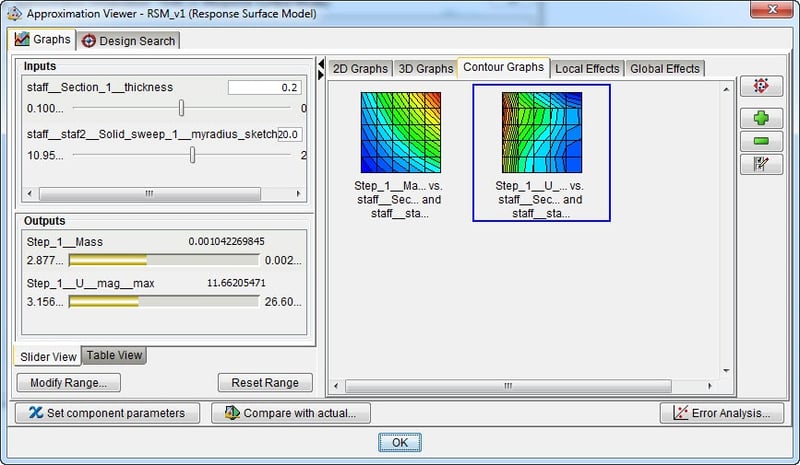Open the Local Effects tab
Viewport: 800px width, 465px height.
pos(587,68)
